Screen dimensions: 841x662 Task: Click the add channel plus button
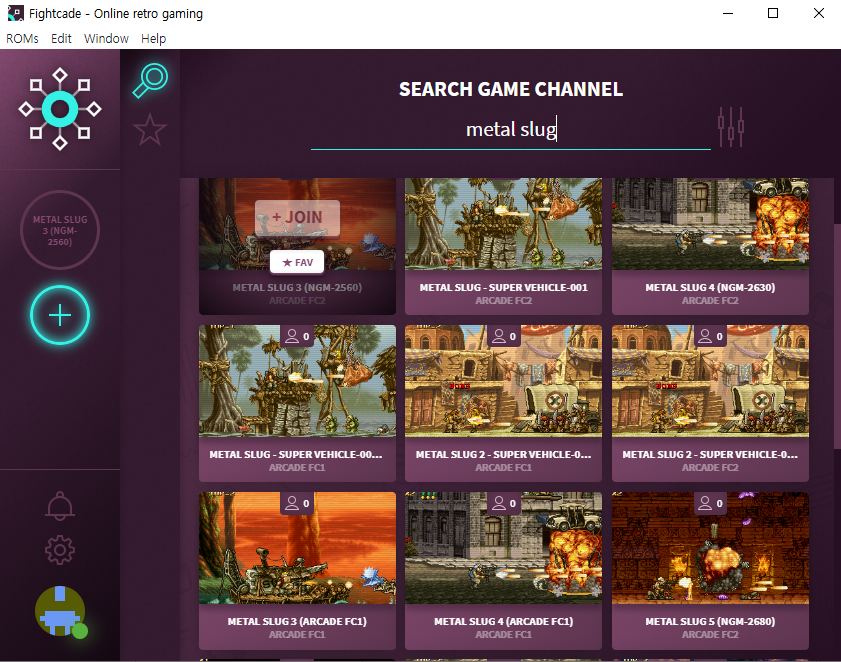coord(60,315)
